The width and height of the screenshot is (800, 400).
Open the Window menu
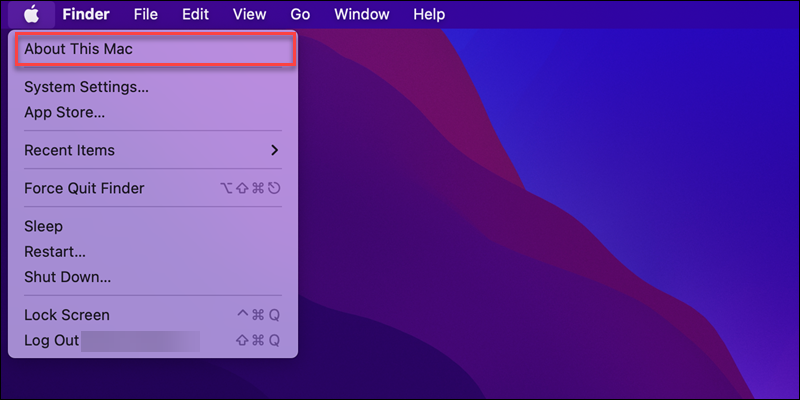click(x=362, y=14)
